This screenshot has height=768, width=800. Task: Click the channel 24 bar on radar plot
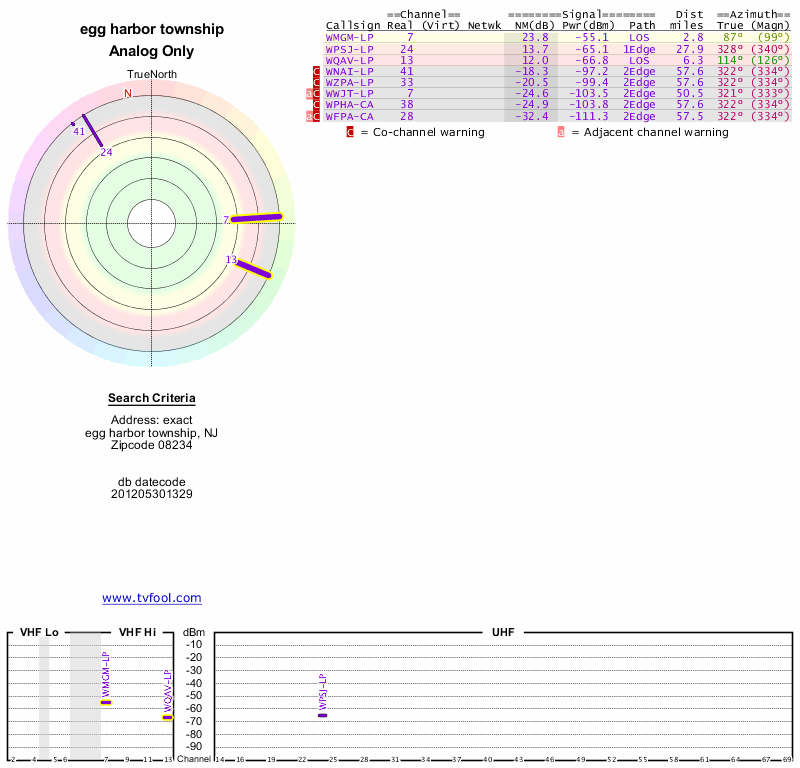point(93,131)
